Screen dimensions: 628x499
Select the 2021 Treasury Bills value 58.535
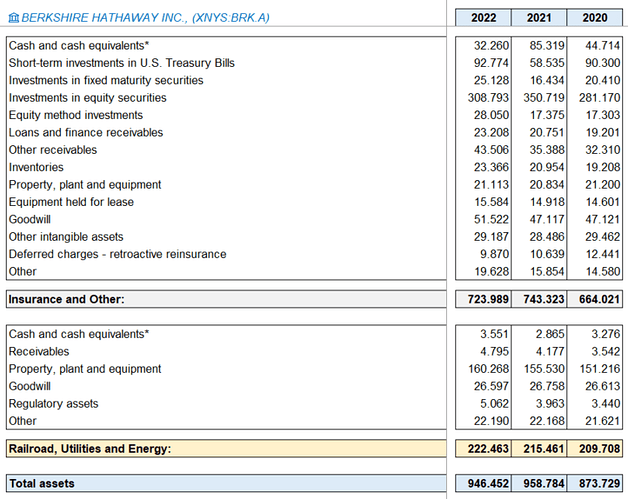547,63
